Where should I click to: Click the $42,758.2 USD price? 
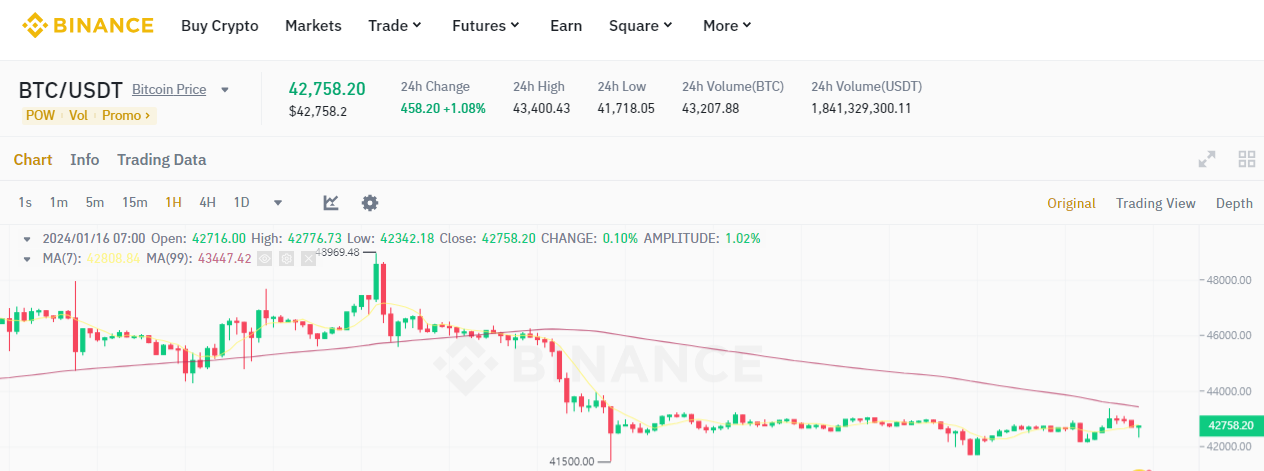[318, 111]
